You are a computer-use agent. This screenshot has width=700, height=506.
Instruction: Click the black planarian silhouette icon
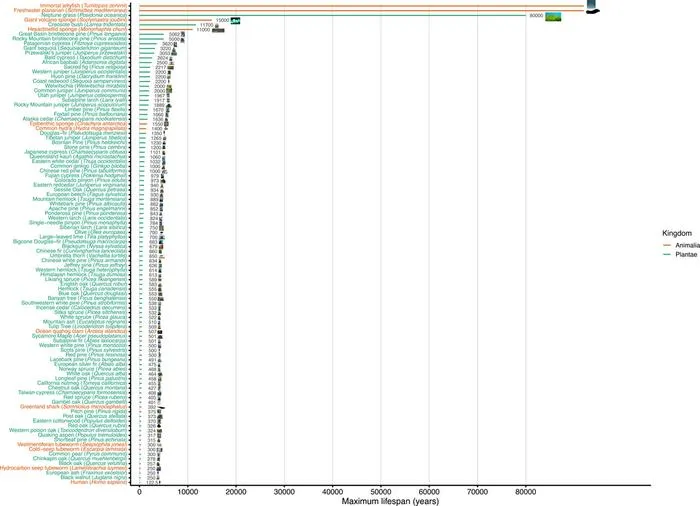click(592, 12)
